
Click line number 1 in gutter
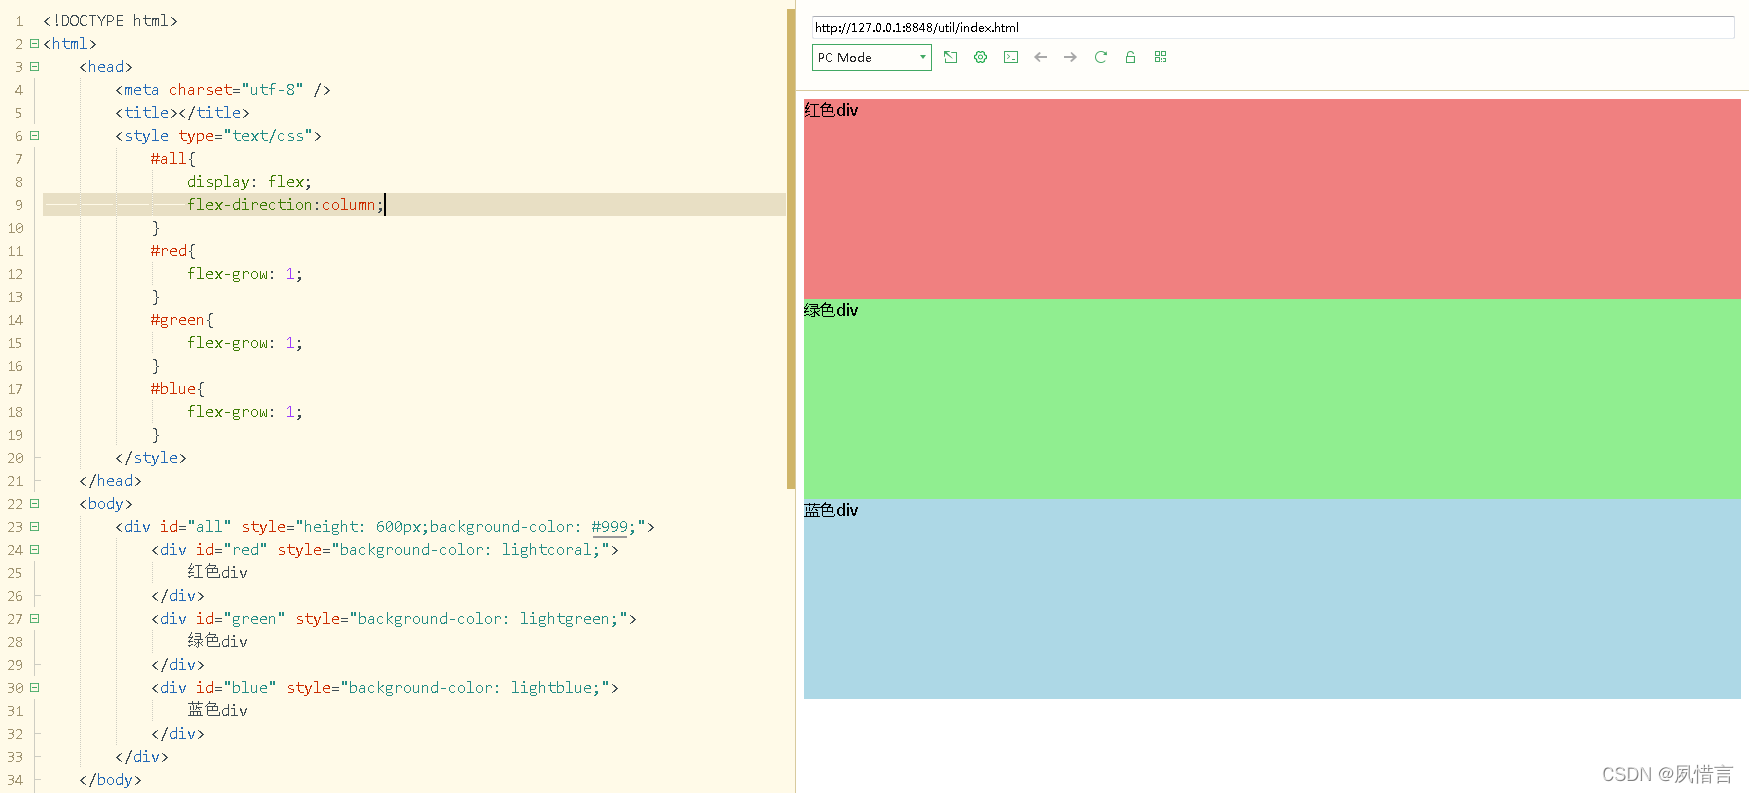pyautogui.click(x=18, y=21)
